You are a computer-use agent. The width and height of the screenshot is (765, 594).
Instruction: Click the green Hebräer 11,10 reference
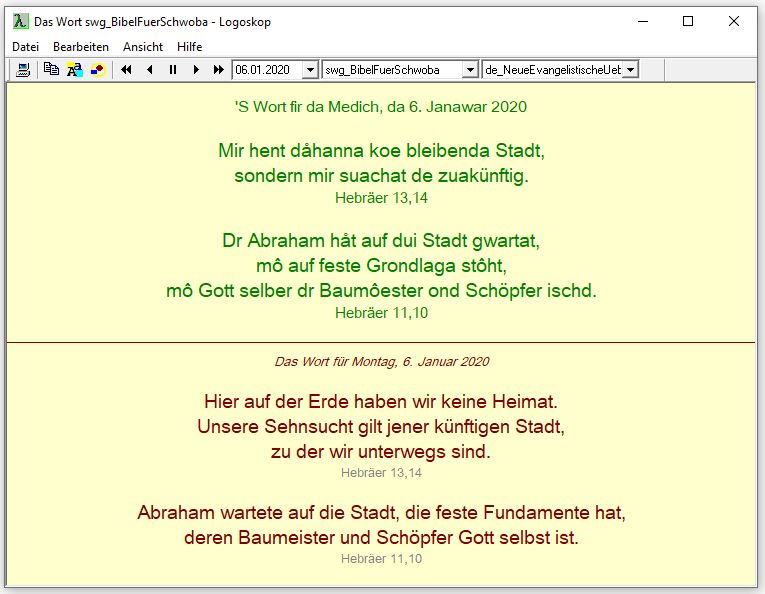[382, 313]
